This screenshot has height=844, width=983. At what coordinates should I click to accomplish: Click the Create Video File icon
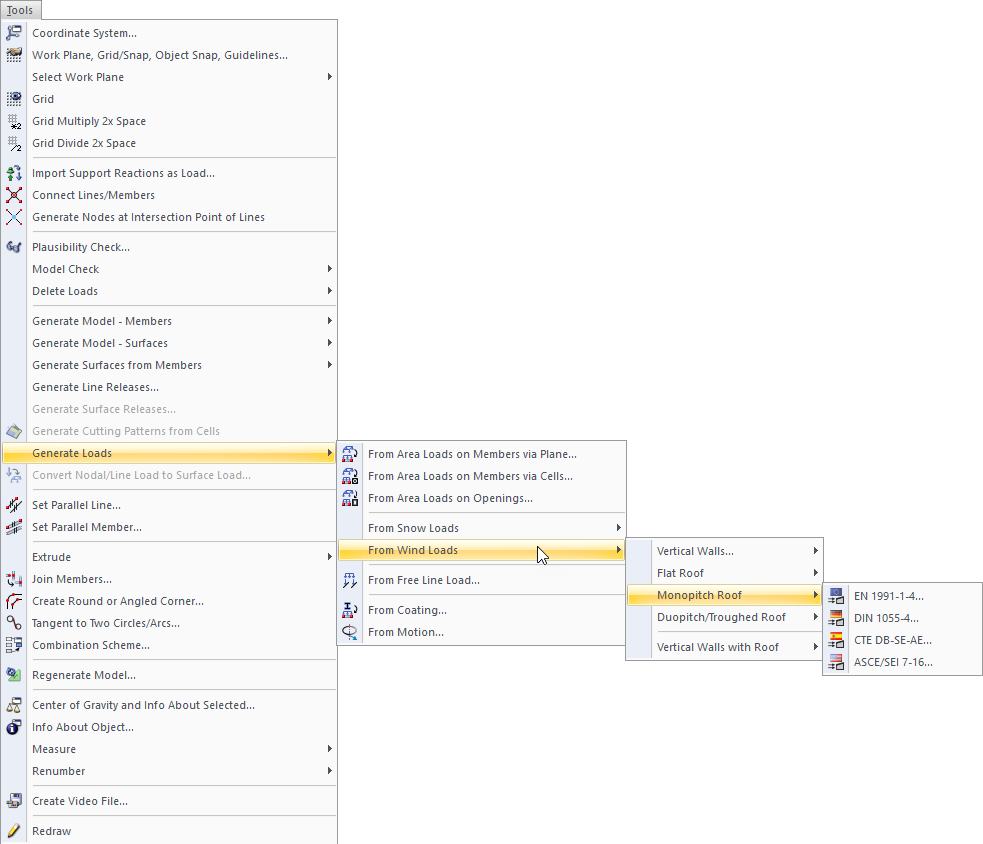tap(14, 801)
